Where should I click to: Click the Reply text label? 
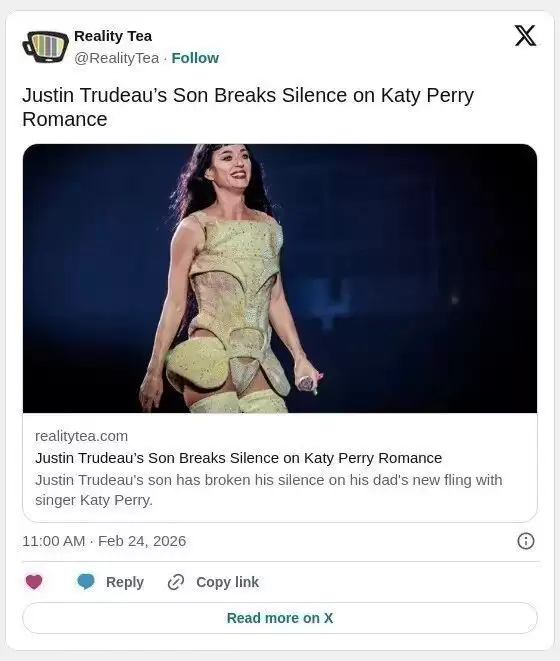click(125, 582)
